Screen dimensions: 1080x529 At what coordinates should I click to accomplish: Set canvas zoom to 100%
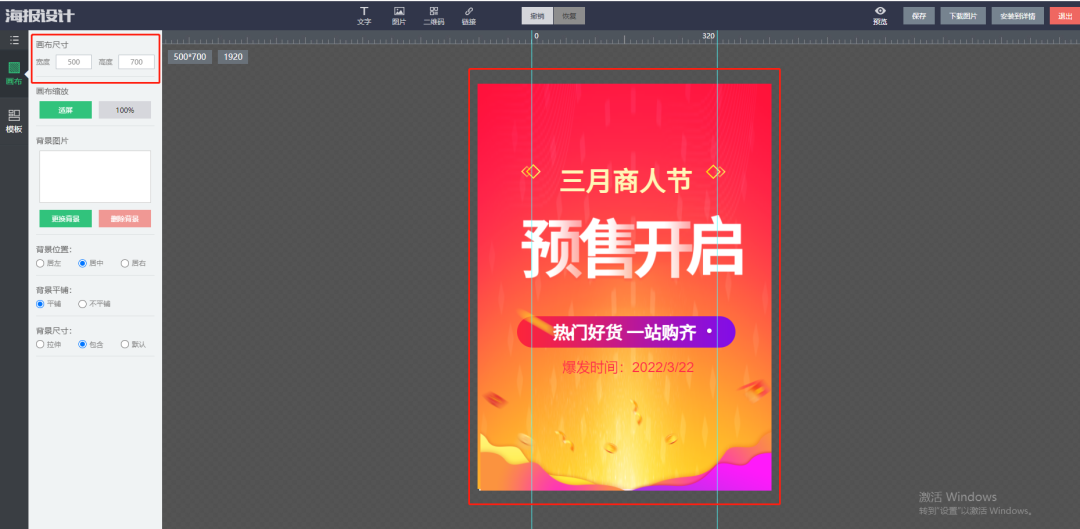coord(125,110)
